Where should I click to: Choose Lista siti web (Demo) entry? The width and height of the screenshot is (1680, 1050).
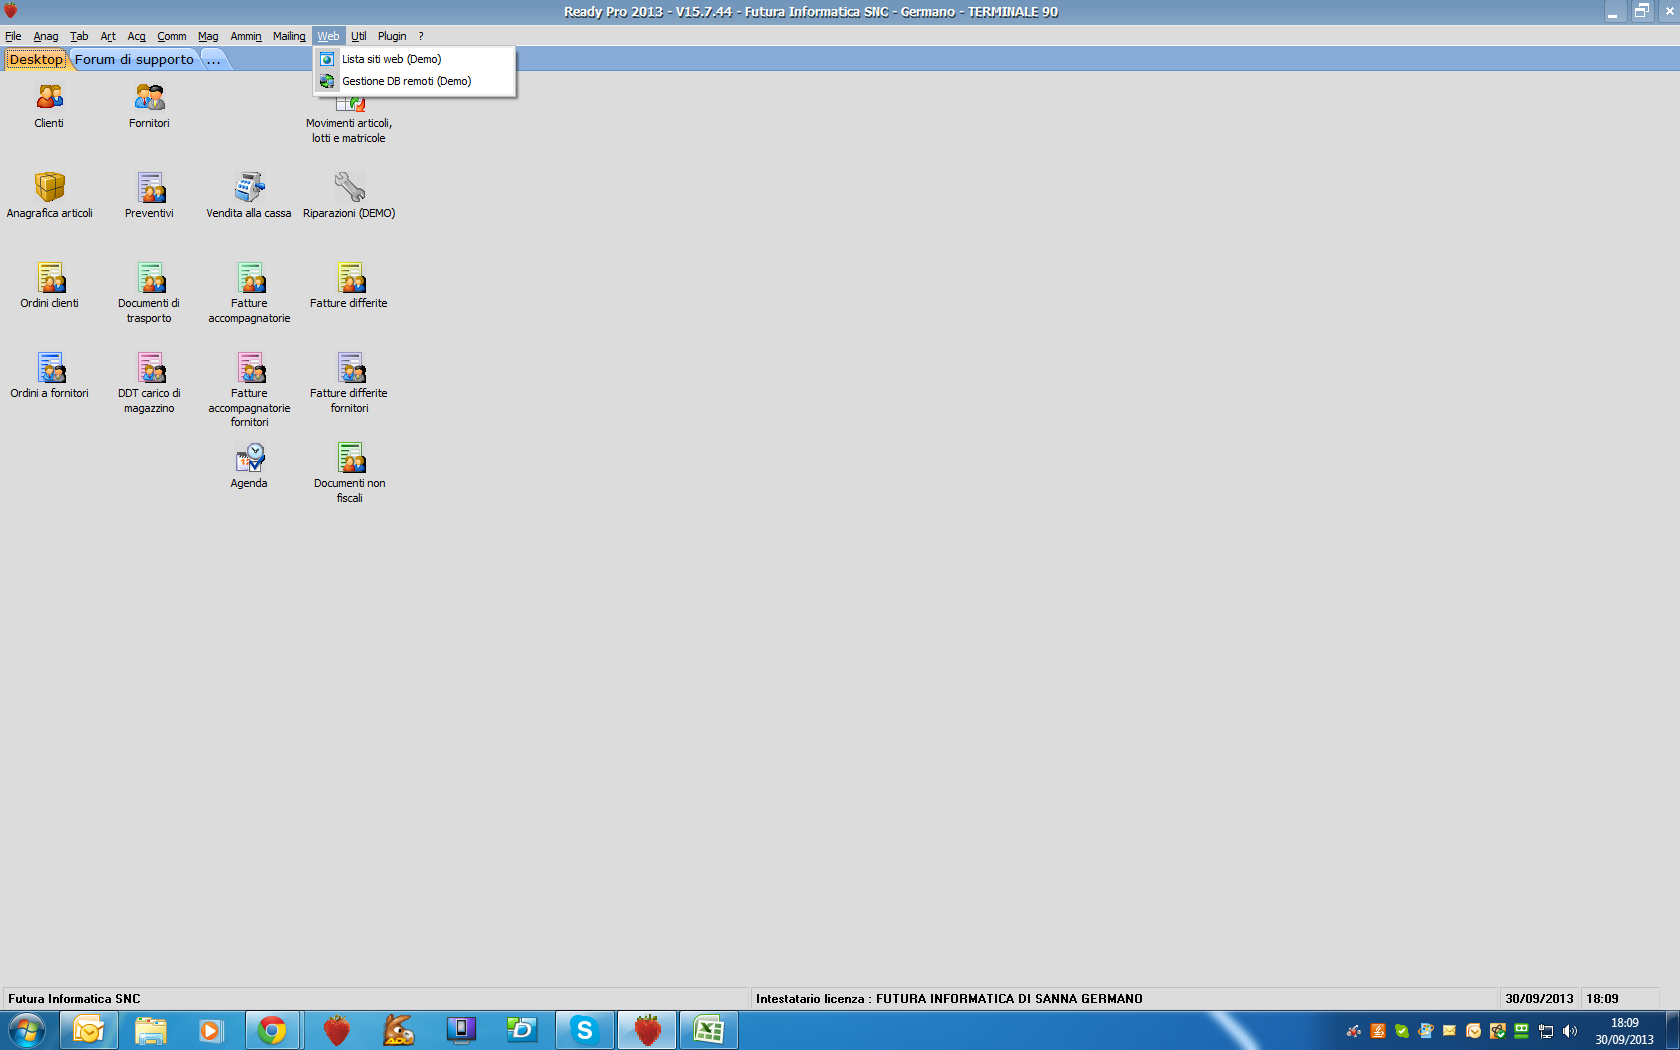coord(414,59)
